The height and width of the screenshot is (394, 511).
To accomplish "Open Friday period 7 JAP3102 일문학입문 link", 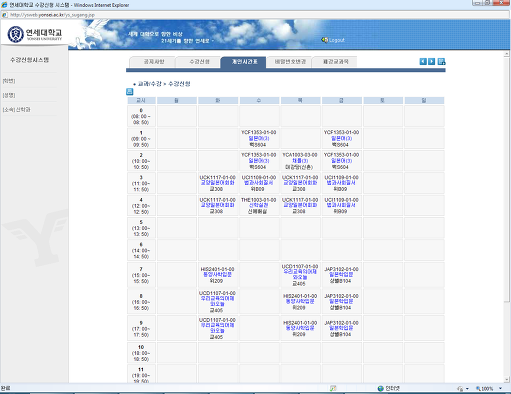I will [x=341, y=275].
